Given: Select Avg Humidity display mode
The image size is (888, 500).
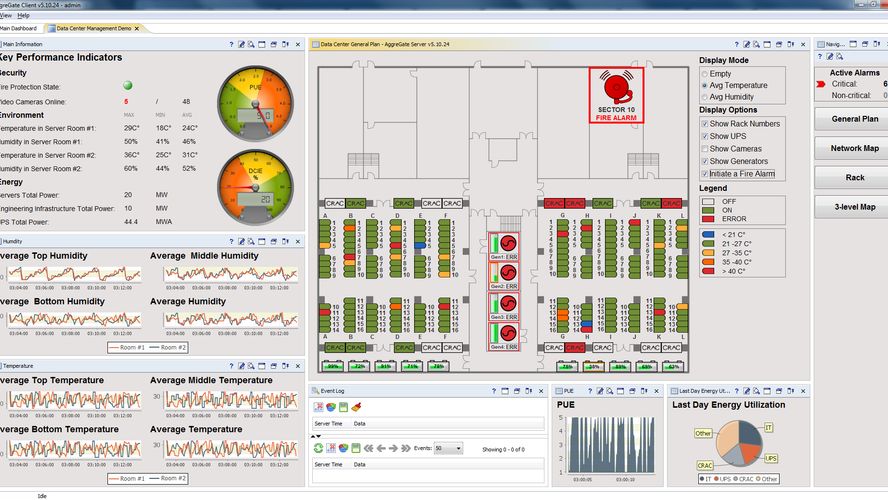Looking at the screenshot, I should (704, 97).
